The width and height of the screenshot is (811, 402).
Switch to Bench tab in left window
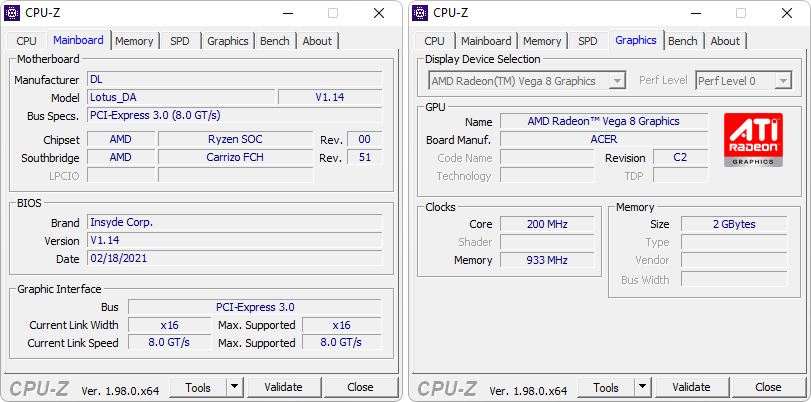[x=275, y=41]
